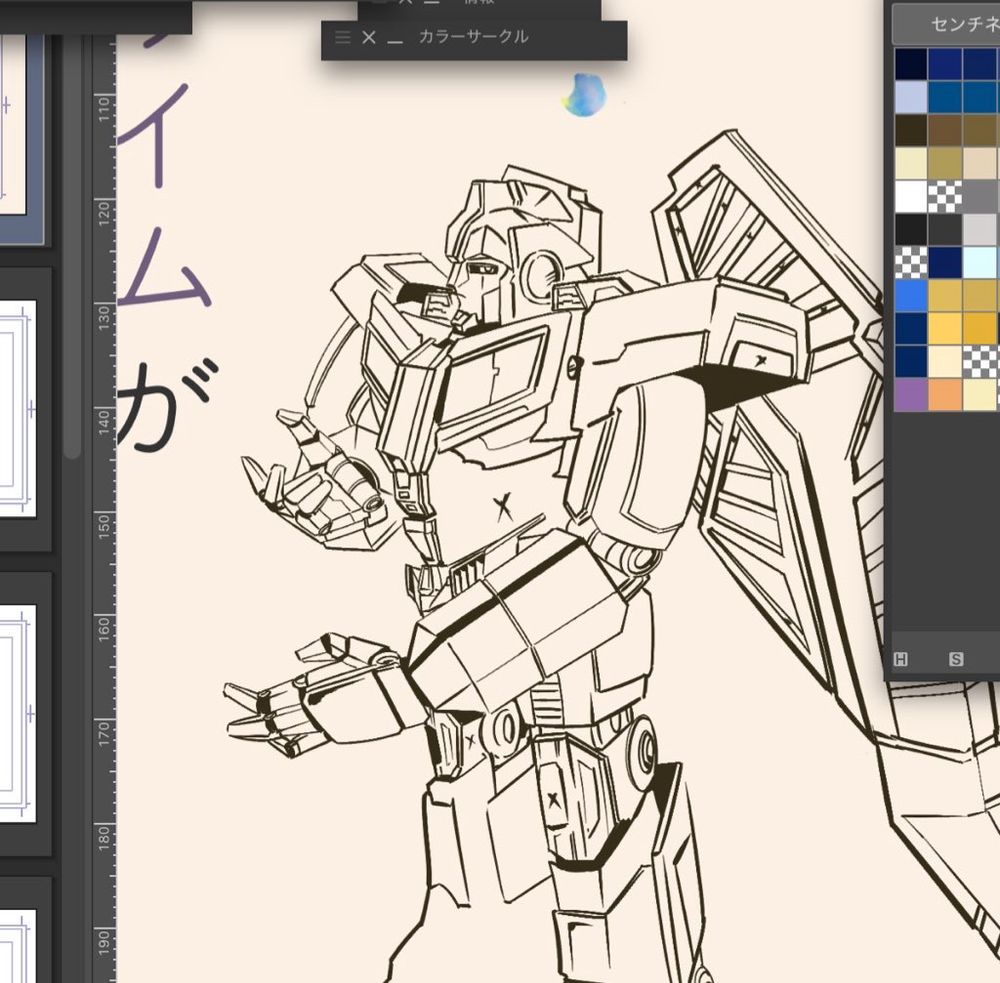The height and width of the screenshot is (983, 1000).
Task: Pick the bright blue color swatch
Action: [x=910, y=295]
